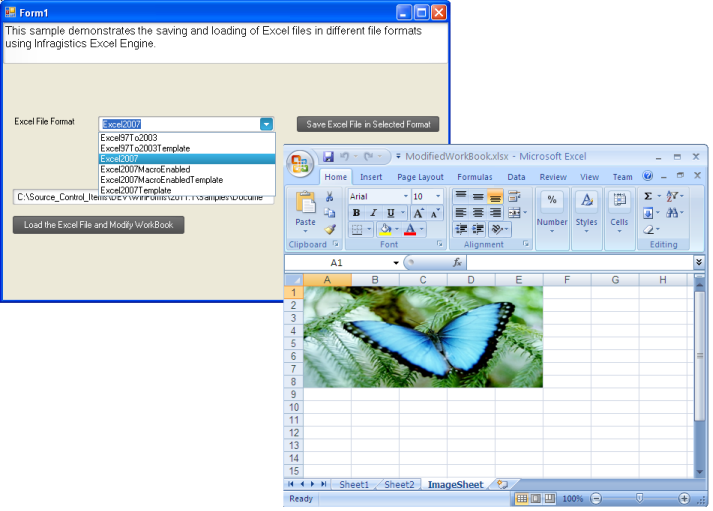Open the Name Box A1 dropdown arrow
Image resolution: width=713 pixels, height=511 pixels.
(x=396, y=263)
